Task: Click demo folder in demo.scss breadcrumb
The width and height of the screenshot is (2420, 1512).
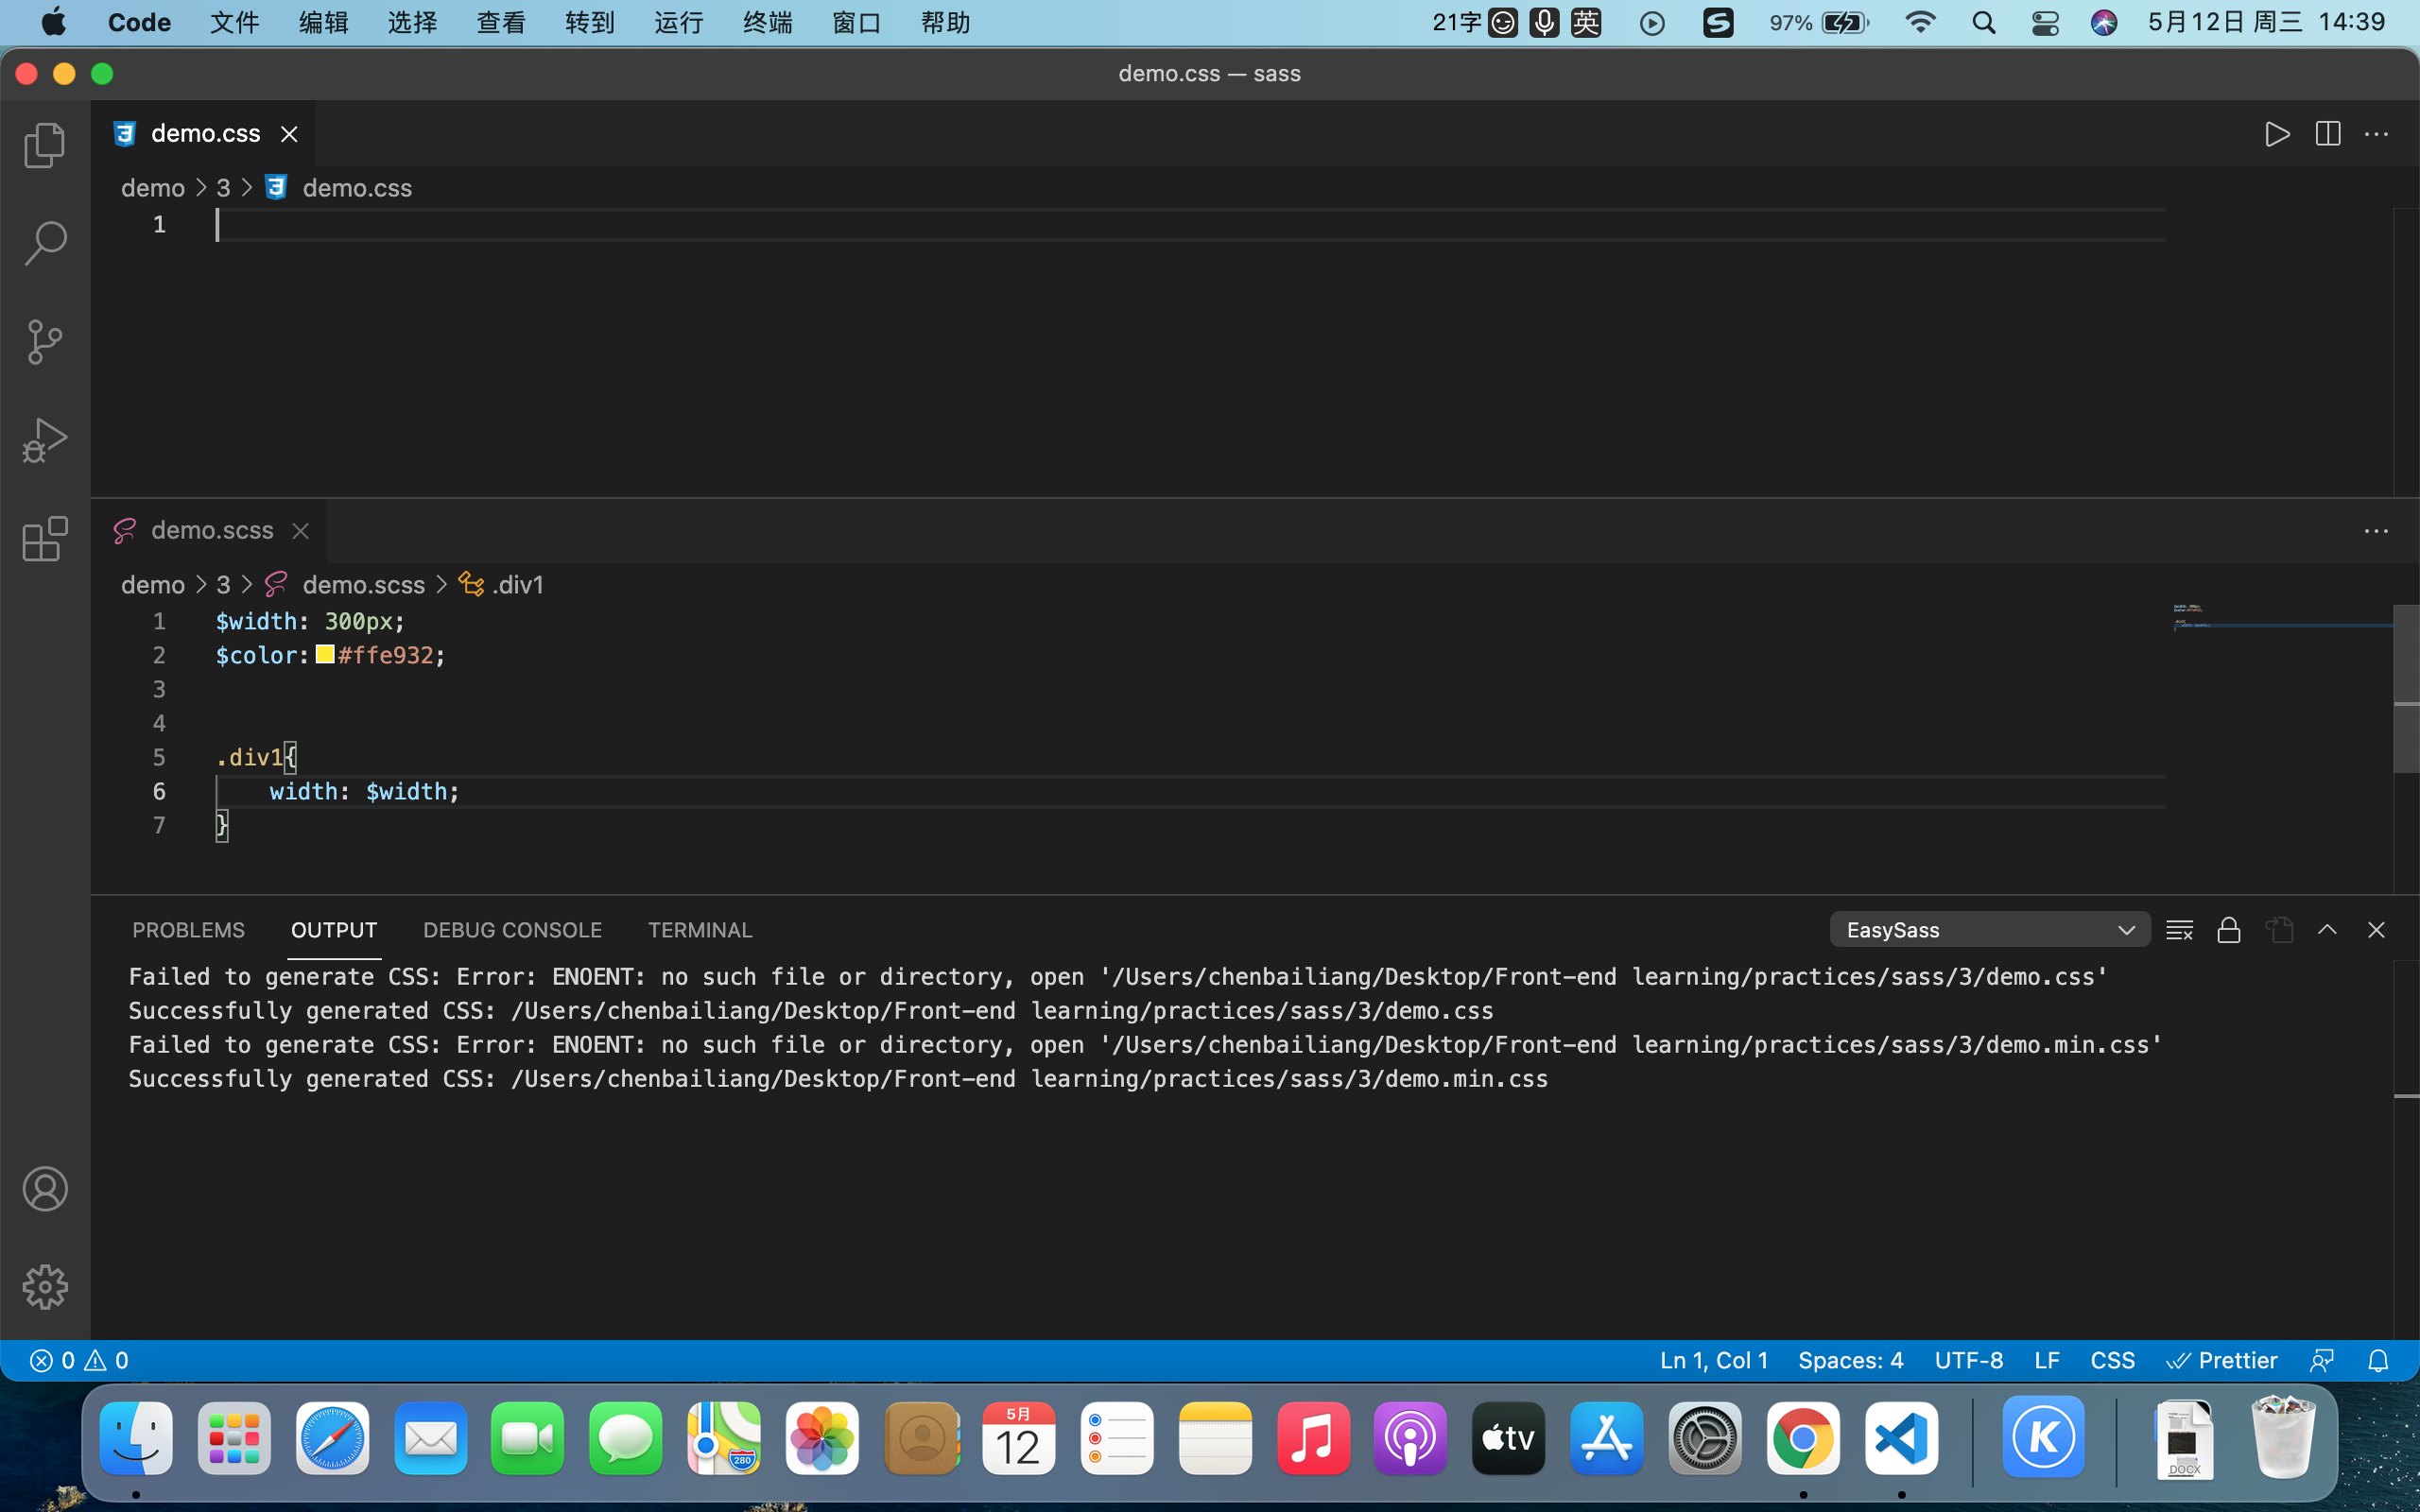Action: (153, 585)
